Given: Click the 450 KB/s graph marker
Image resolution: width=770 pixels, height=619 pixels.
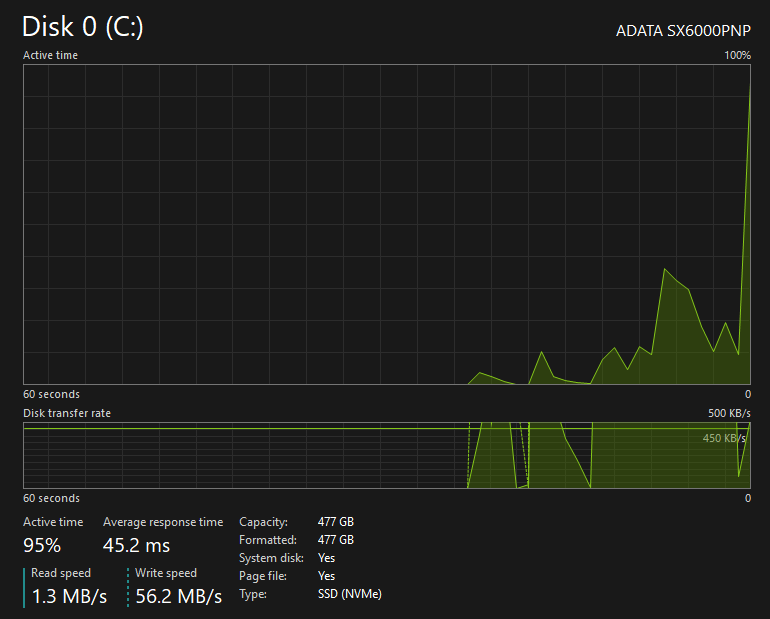Looking at the screenshot, I should click(724, 438).
